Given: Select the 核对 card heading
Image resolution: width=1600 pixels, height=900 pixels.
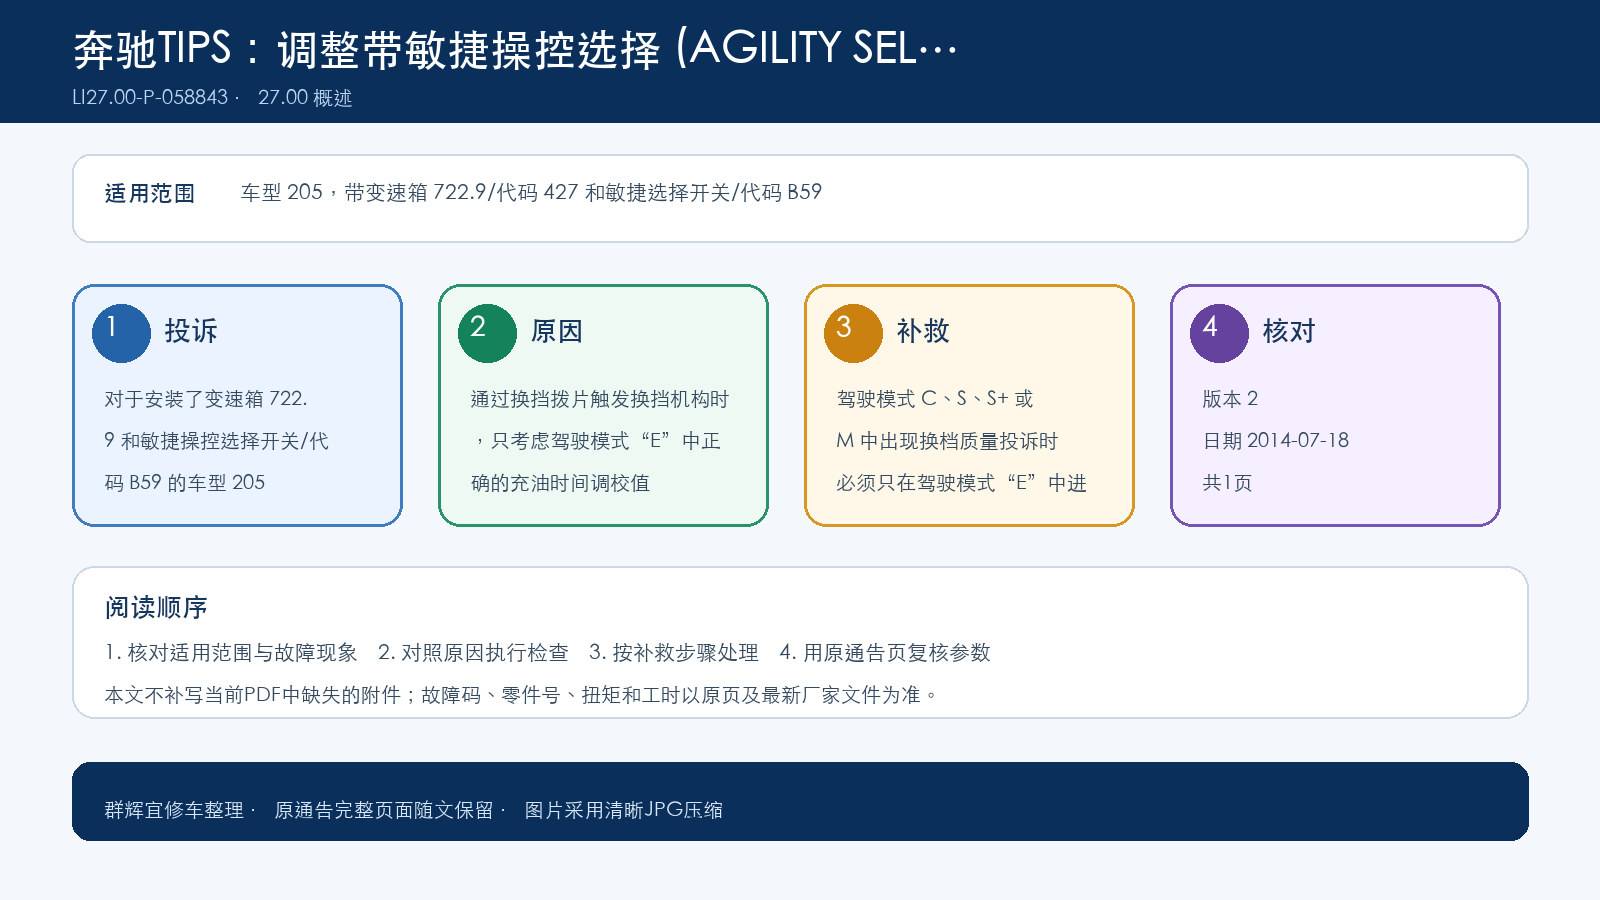Looking at the screenshot, I should (x=1289, y=331).
